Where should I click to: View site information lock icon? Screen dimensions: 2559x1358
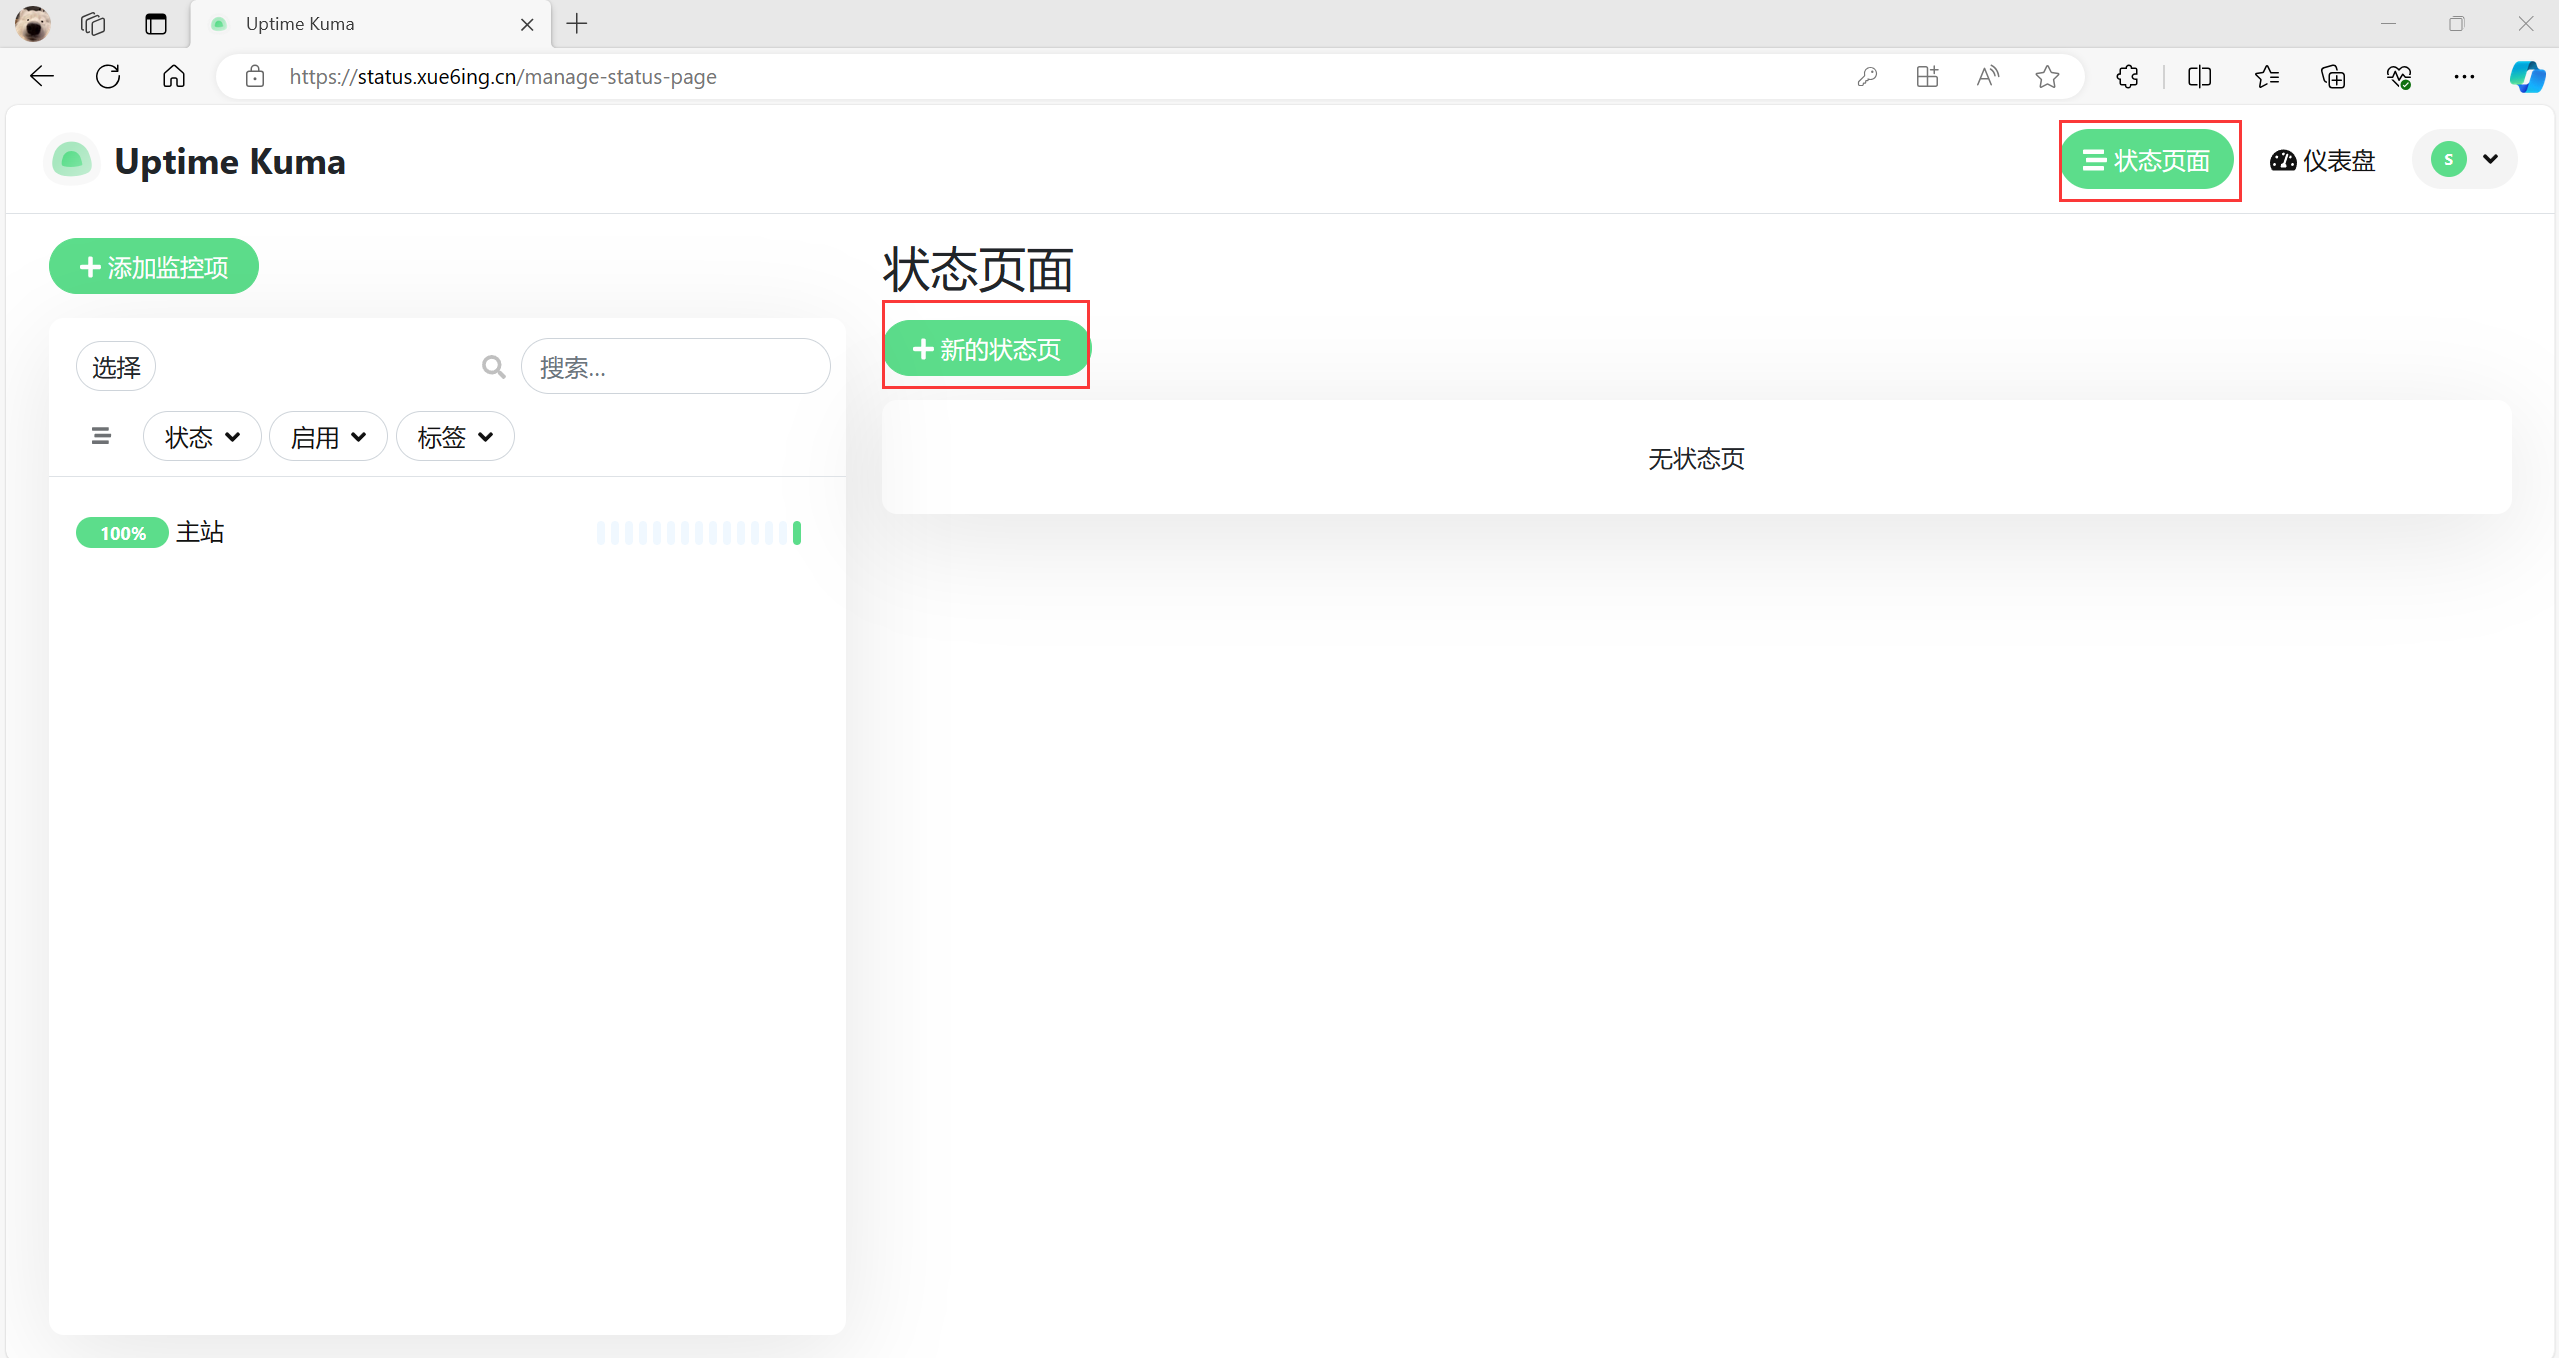pos(255,76)
